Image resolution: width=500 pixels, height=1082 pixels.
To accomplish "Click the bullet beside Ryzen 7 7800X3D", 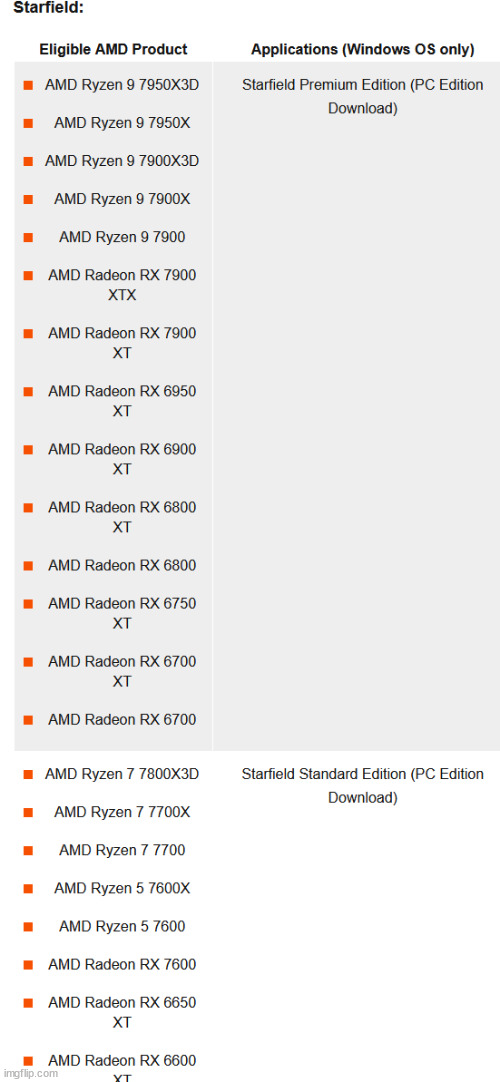I will tap(28, 775).
